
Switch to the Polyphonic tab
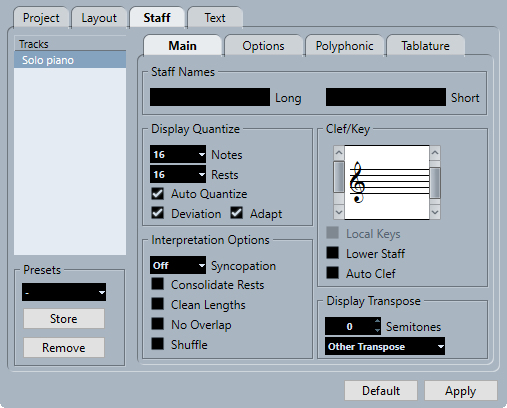tap(345, 46)
